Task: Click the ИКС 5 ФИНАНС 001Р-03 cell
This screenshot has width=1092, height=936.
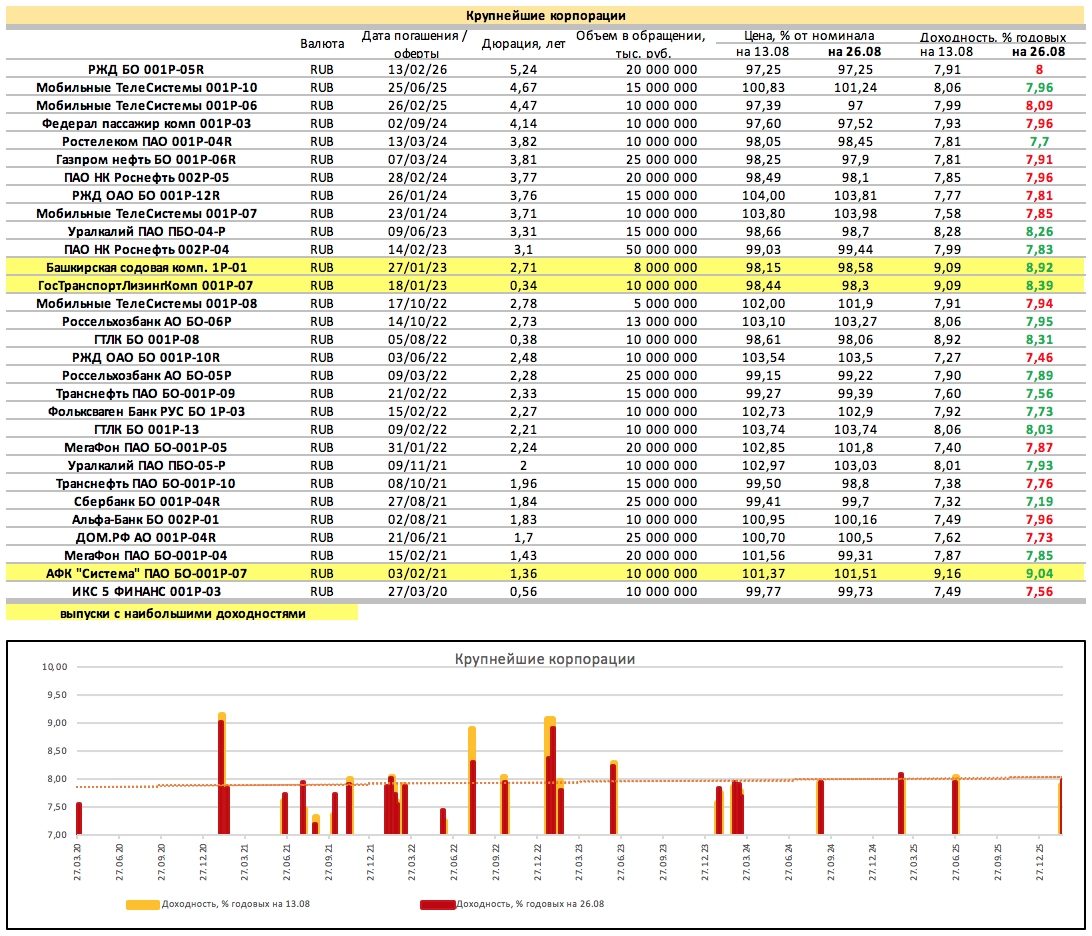Action: tap(146, 591)
